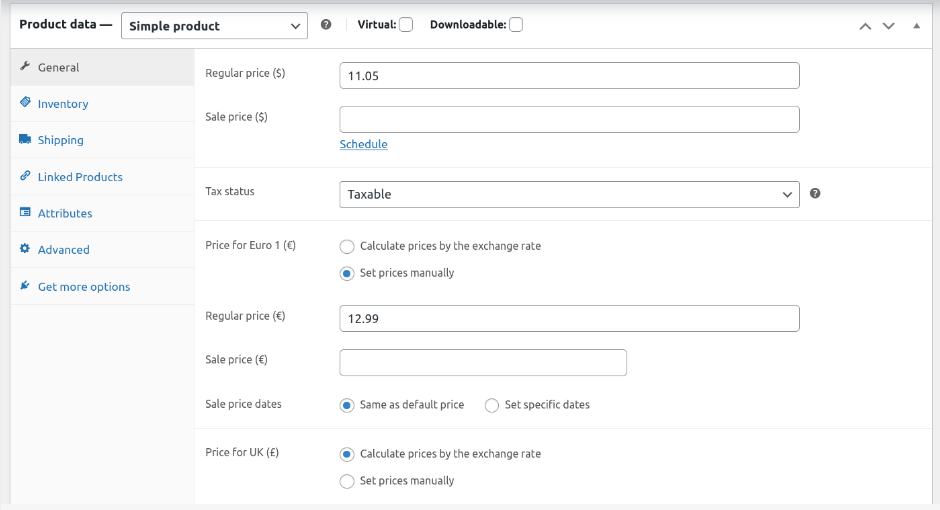Switch to the Inventory tab
This screenshot has width=940, height=510.
click(102, 104)
